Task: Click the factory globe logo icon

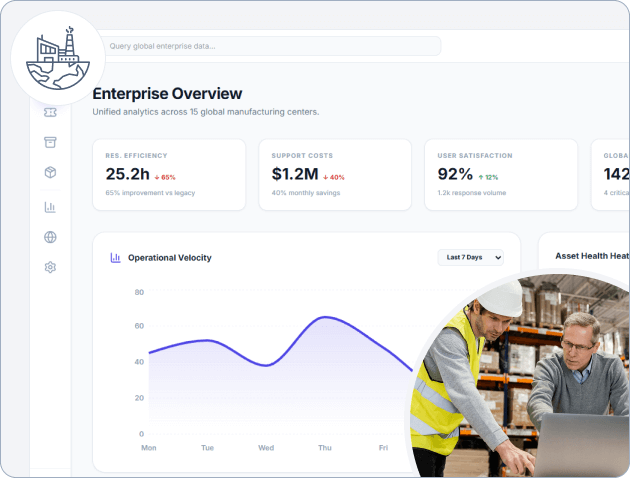Action: 58,58
